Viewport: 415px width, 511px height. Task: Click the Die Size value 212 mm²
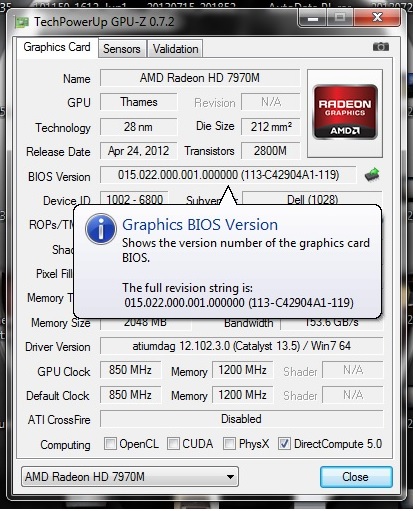[x=271, y=127]
